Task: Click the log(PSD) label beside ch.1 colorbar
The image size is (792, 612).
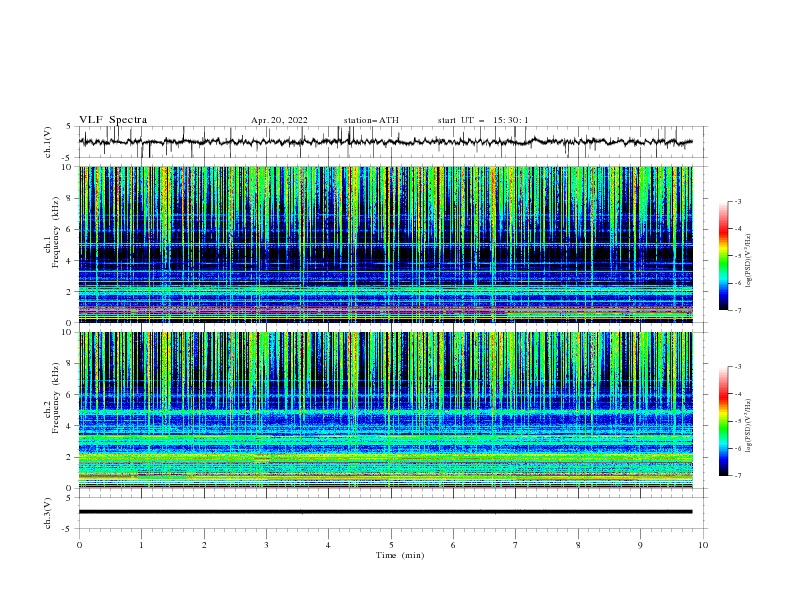Action: coord(748,261)
